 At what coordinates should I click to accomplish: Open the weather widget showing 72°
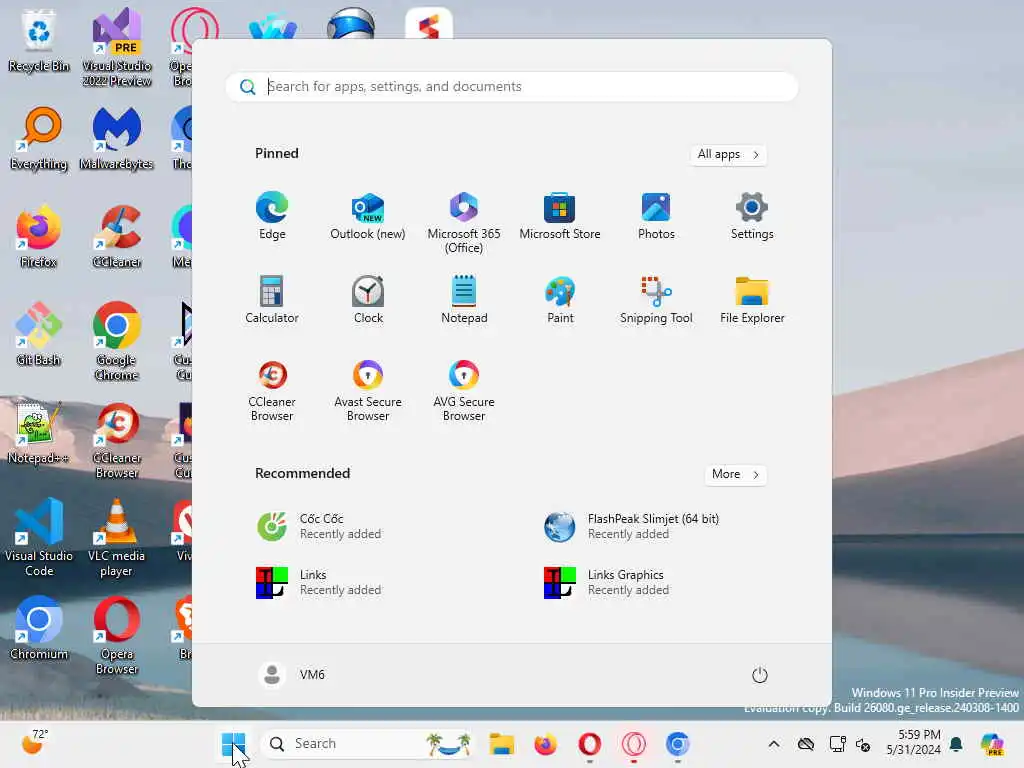34,743
